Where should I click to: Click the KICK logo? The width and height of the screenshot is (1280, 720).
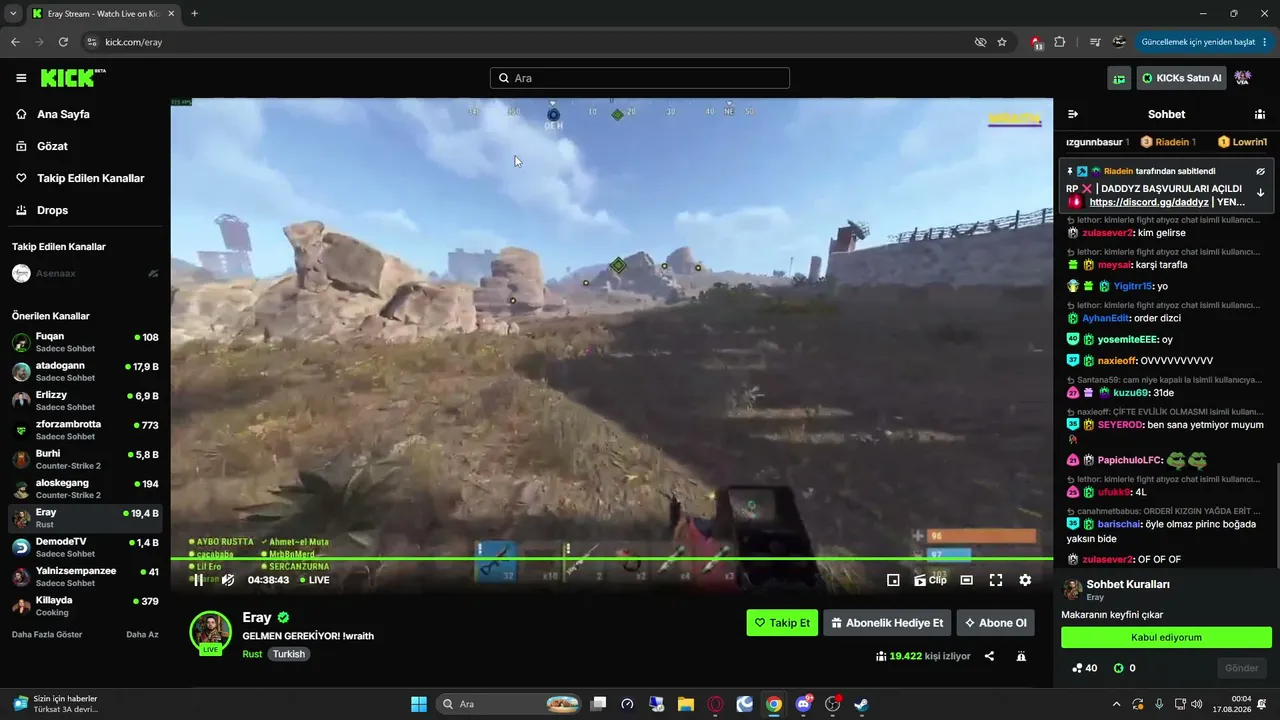click(73, 78)
